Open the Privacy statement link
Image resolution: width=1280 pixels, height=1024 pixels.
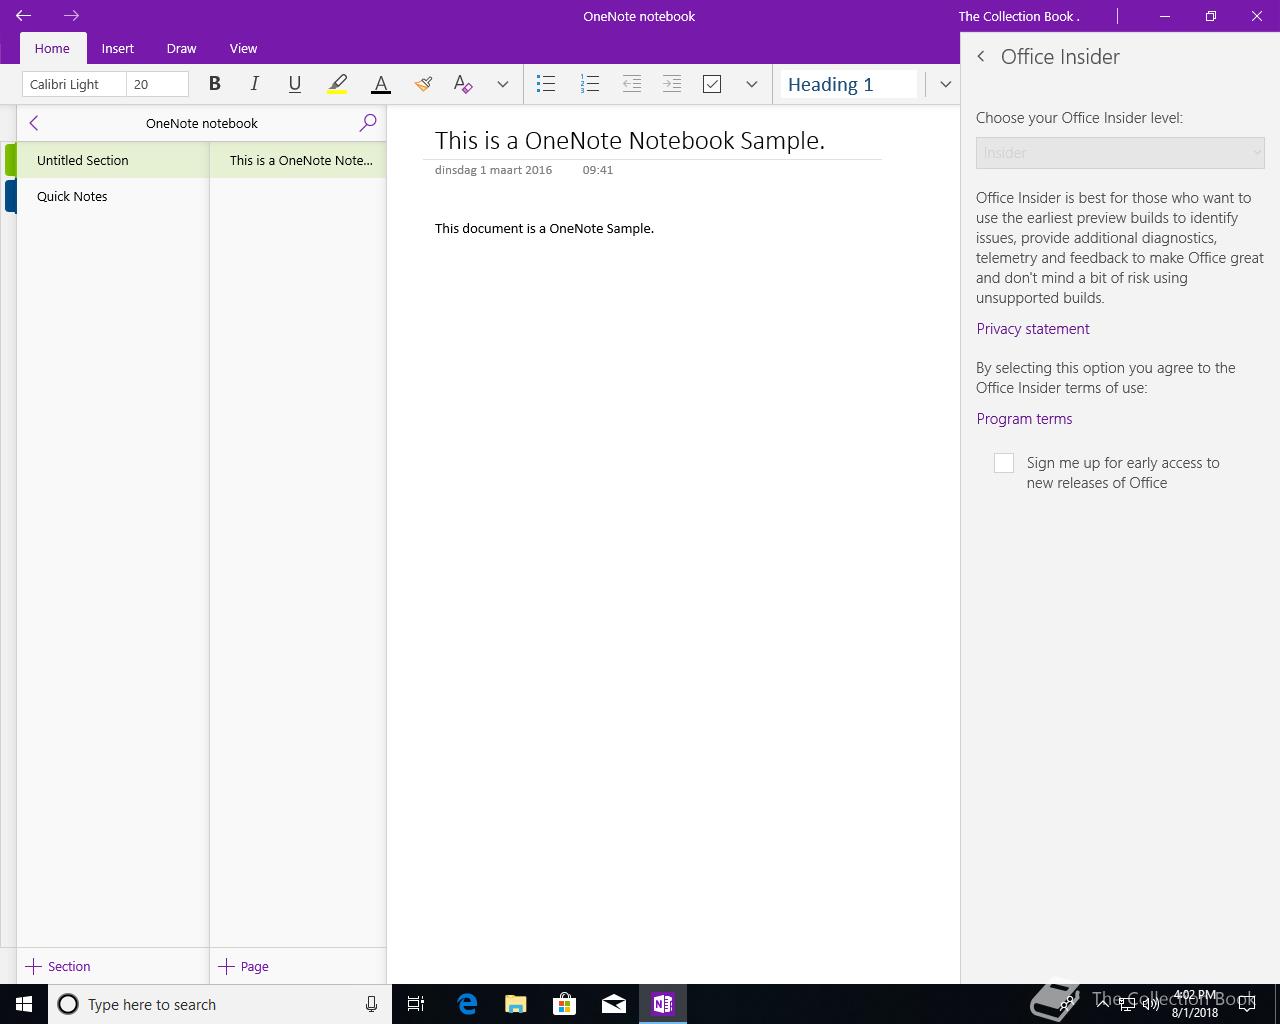tap(1033, 329)
